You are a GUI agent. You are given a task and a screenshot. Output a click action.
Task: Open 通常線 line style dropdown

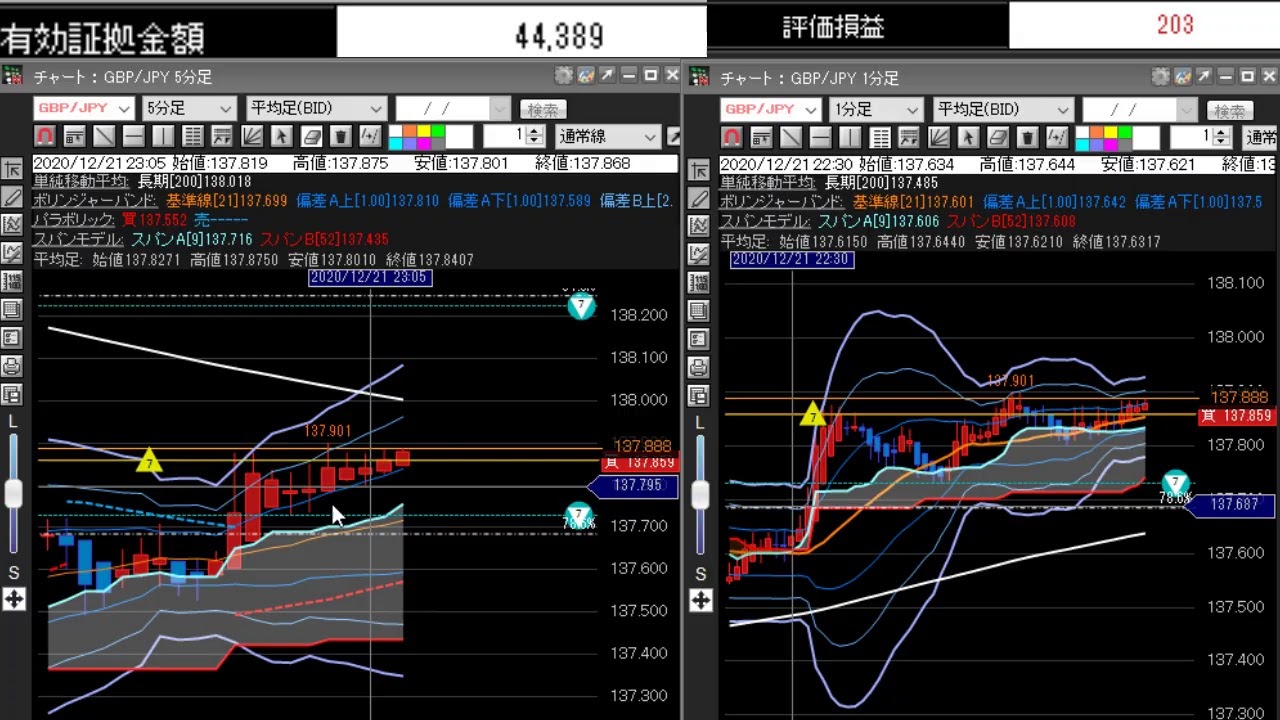click(x=608, y=137)
